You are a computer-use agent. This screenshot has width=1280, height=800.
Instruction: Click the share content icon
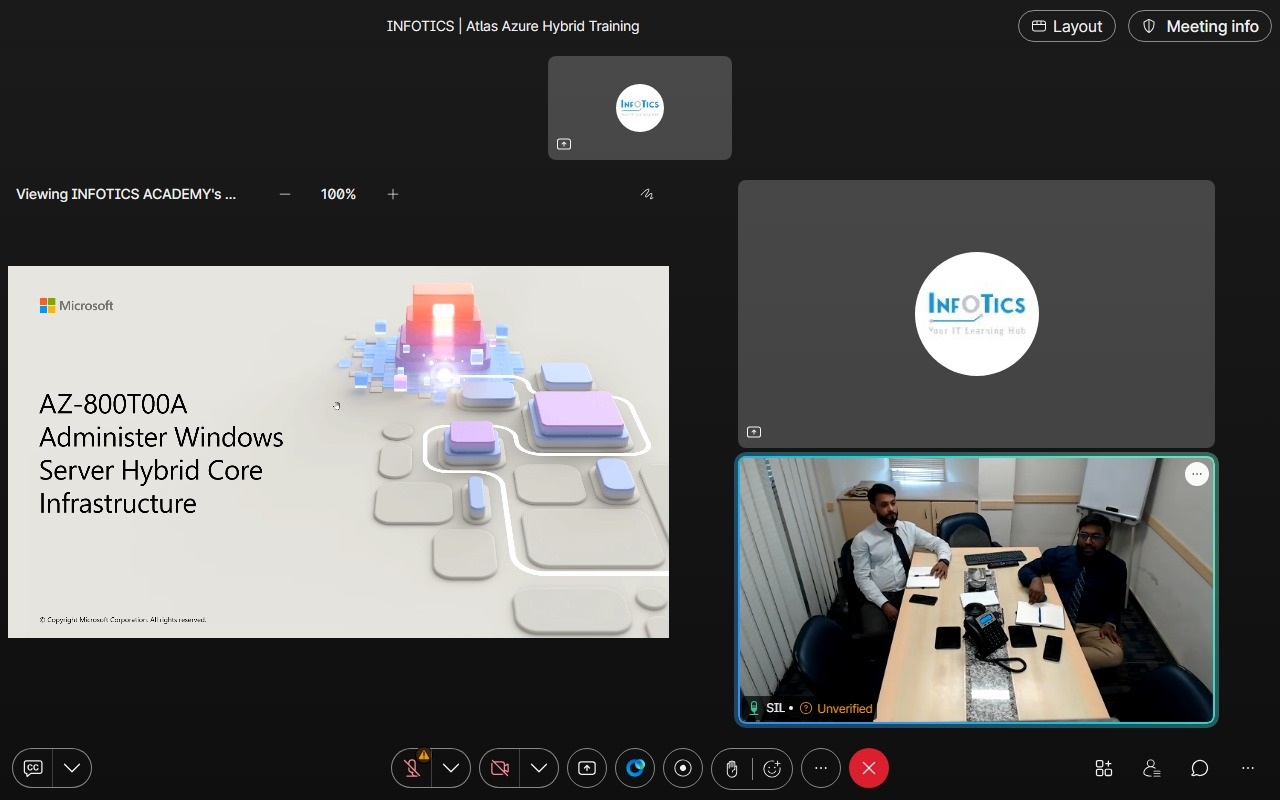coord(587,768)
